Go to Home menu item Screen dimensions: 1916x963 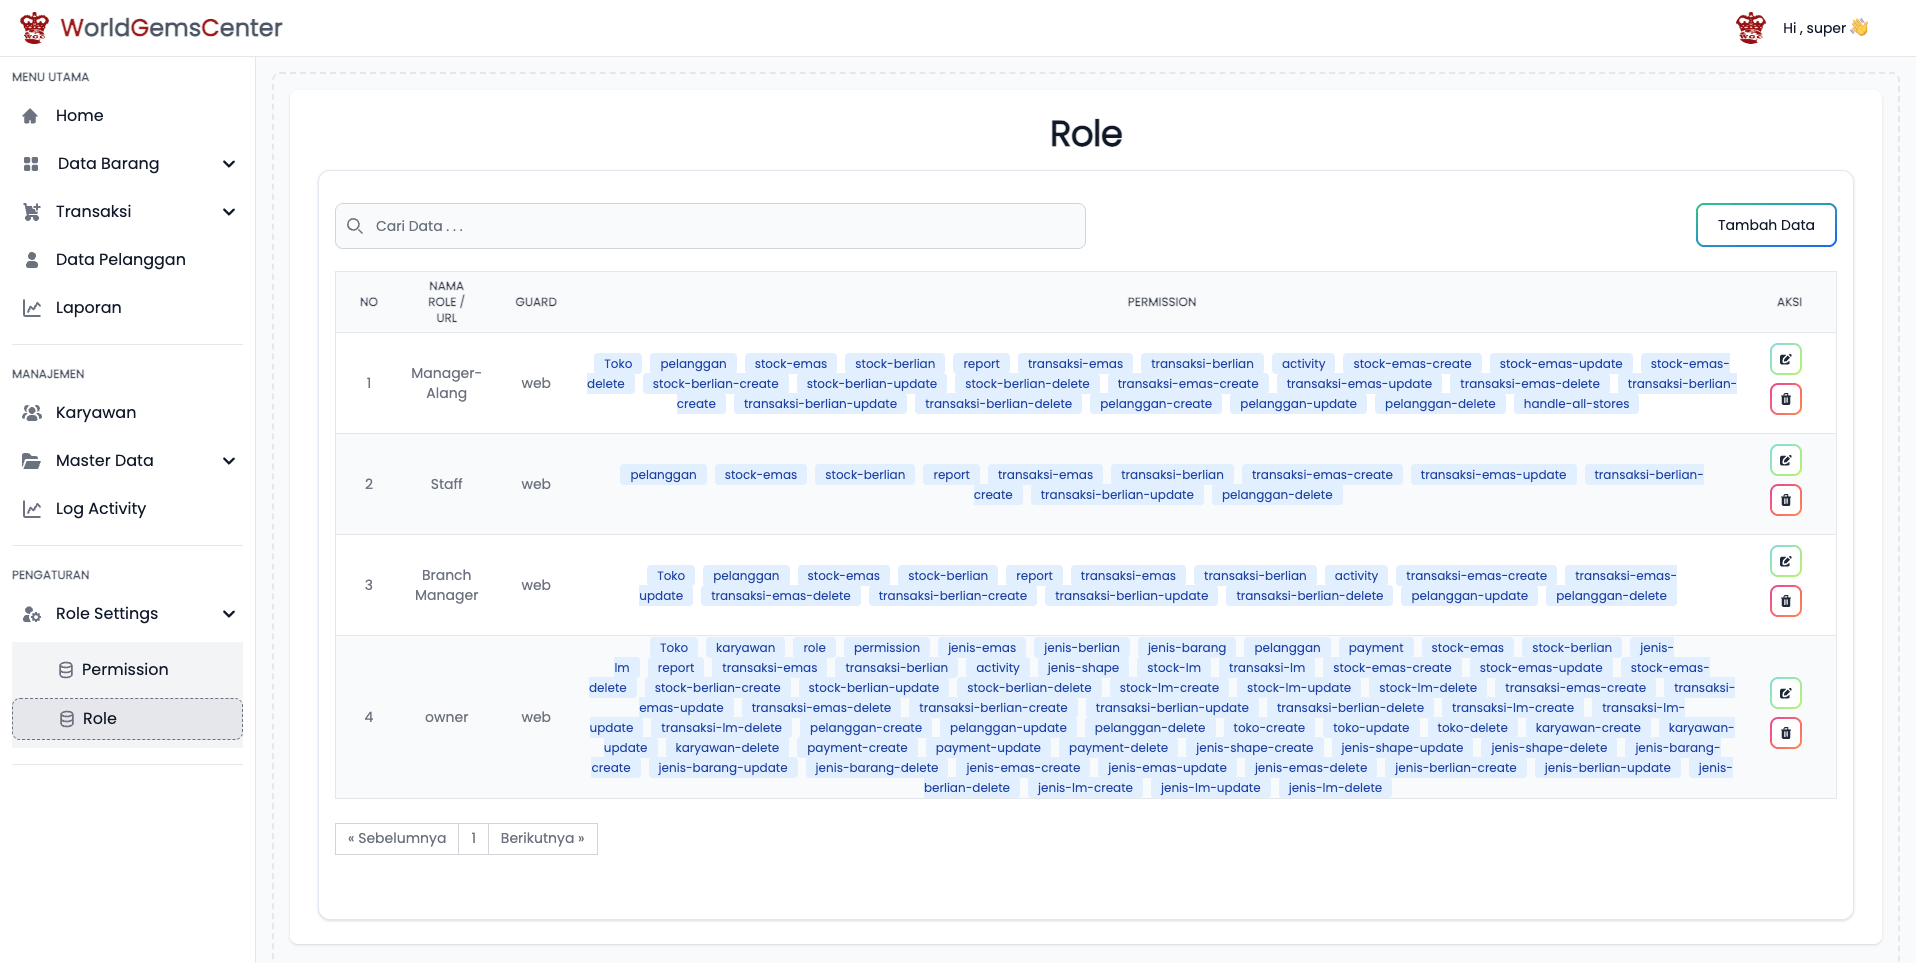[x=127, y=116]
